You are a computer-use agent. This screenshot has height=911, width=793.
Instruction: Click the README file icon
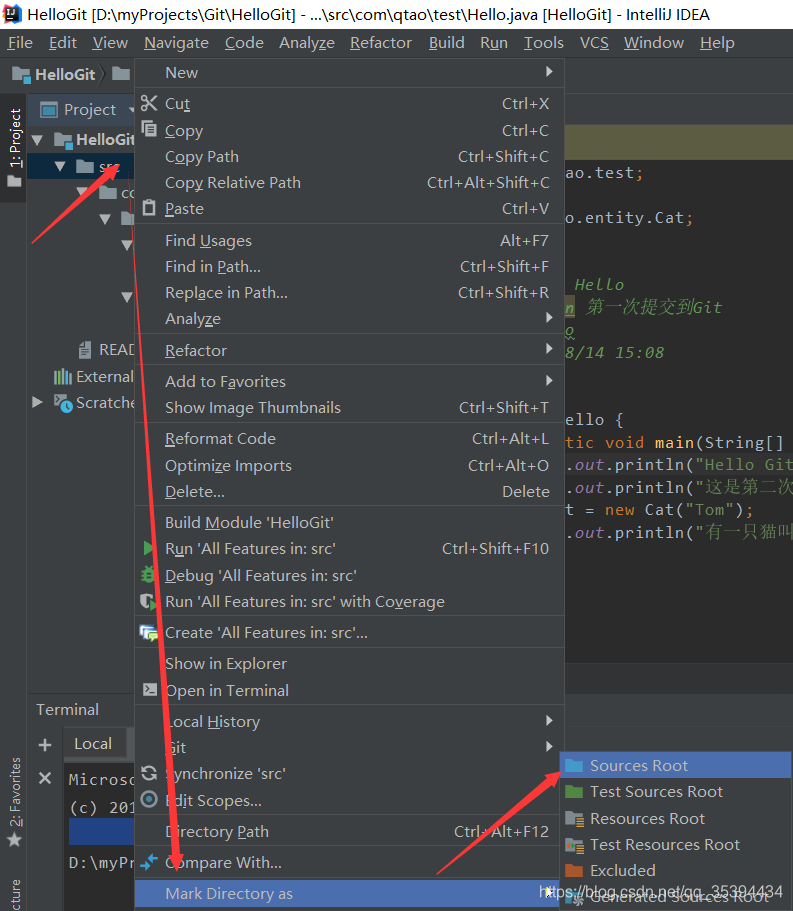[85, 349]
